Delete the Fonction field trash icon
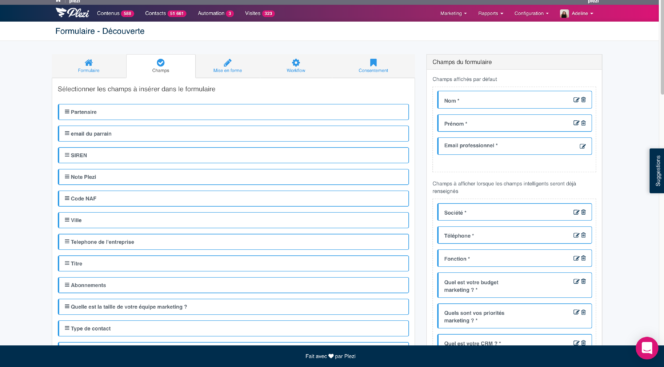The height and width of the screenshot is (367, 664). [583, 258]
